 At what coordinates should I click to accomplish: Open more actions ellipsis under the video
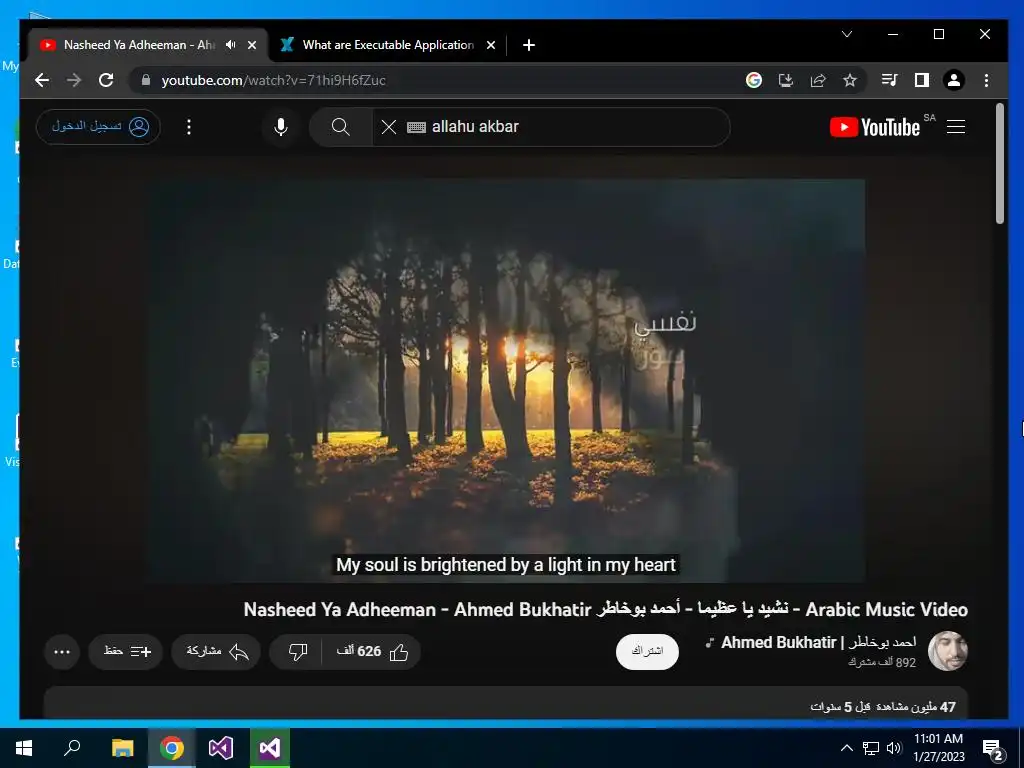[x=62, y=651]
